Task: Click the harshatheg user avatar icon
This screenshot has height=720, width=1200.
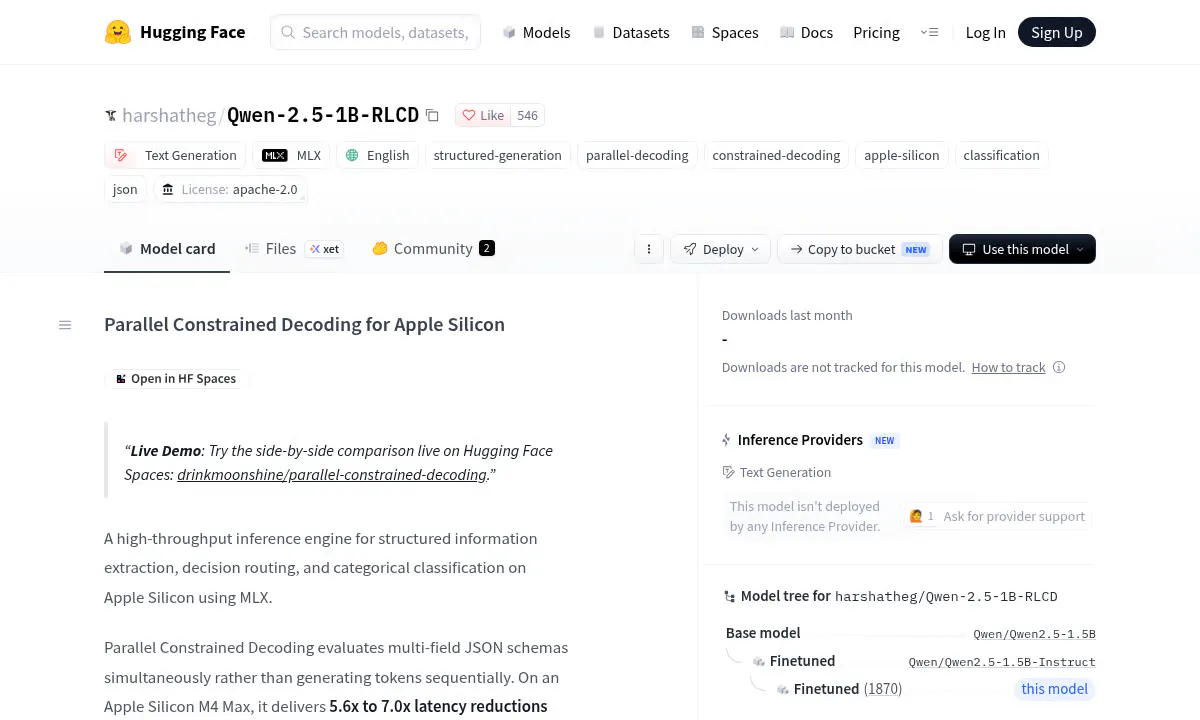Action: coord(111,116)
